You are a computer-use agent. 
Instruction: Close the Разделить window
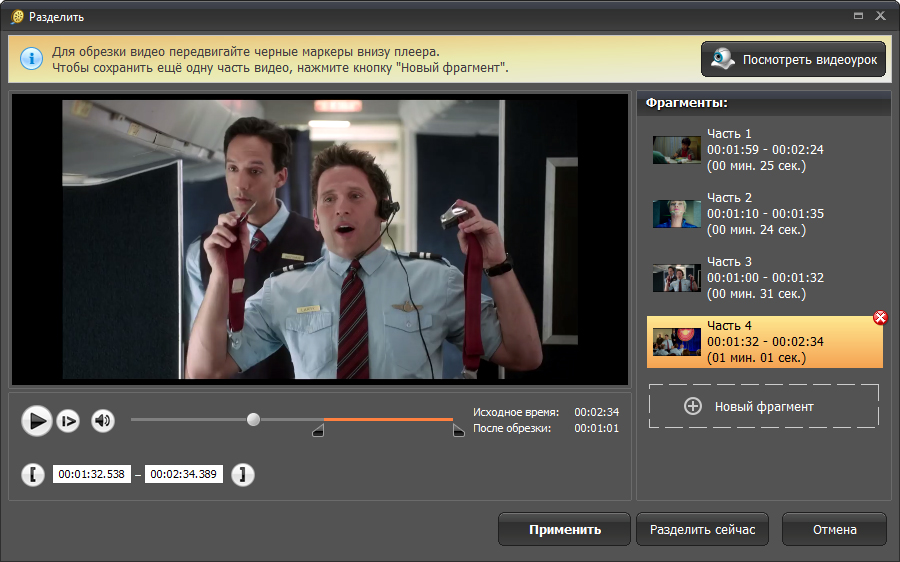[x=880, y=16]
